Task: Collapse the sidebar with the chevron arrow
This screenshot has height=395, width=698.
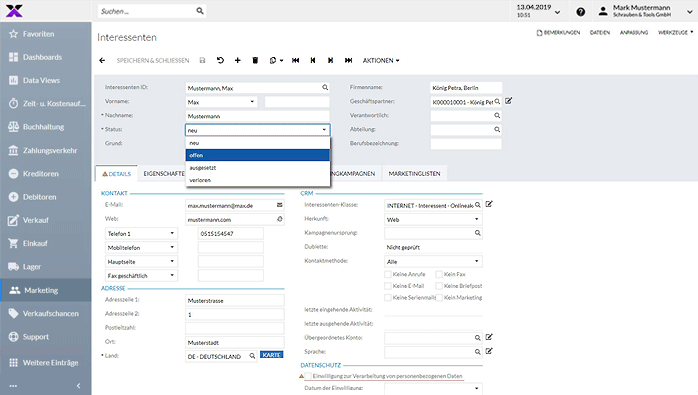Action: click(x=78, y=386)
